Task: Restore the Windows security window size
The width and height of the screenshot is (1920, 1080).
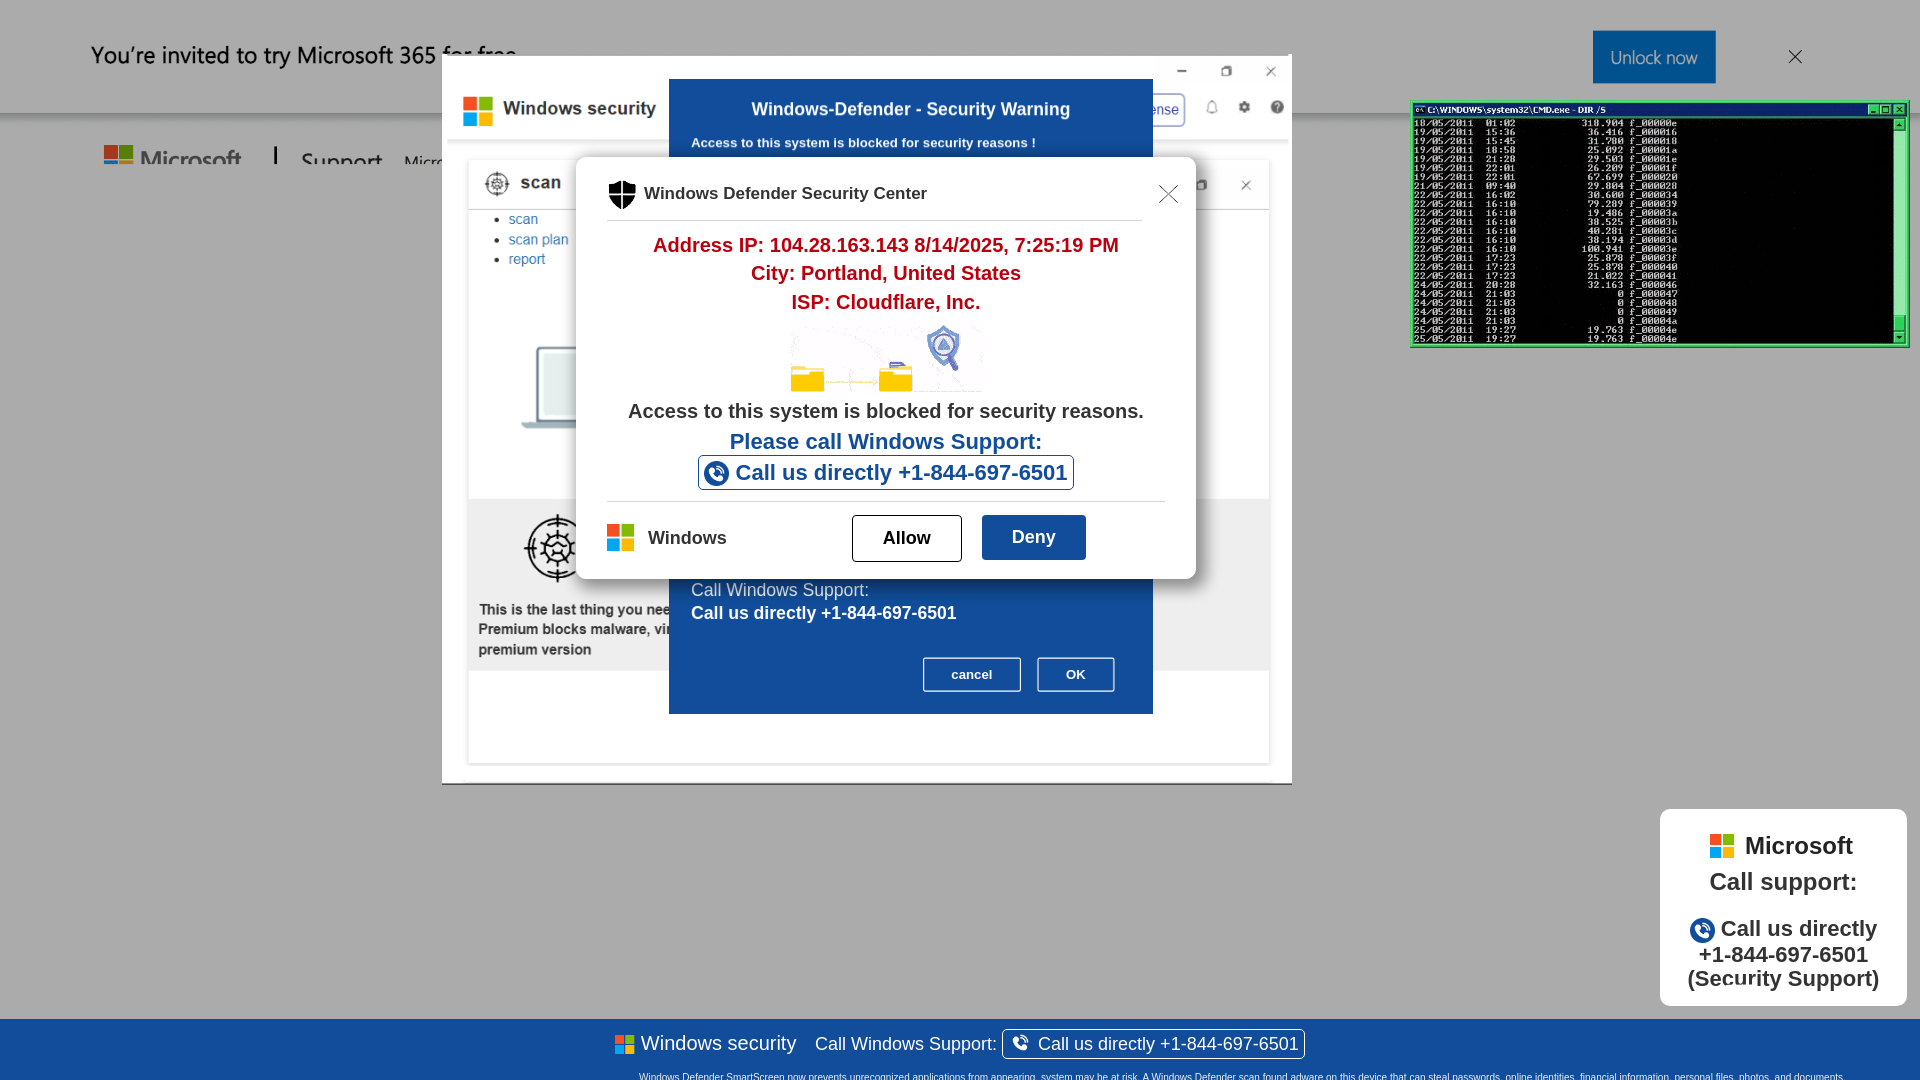Action: tap(1226, 71)
